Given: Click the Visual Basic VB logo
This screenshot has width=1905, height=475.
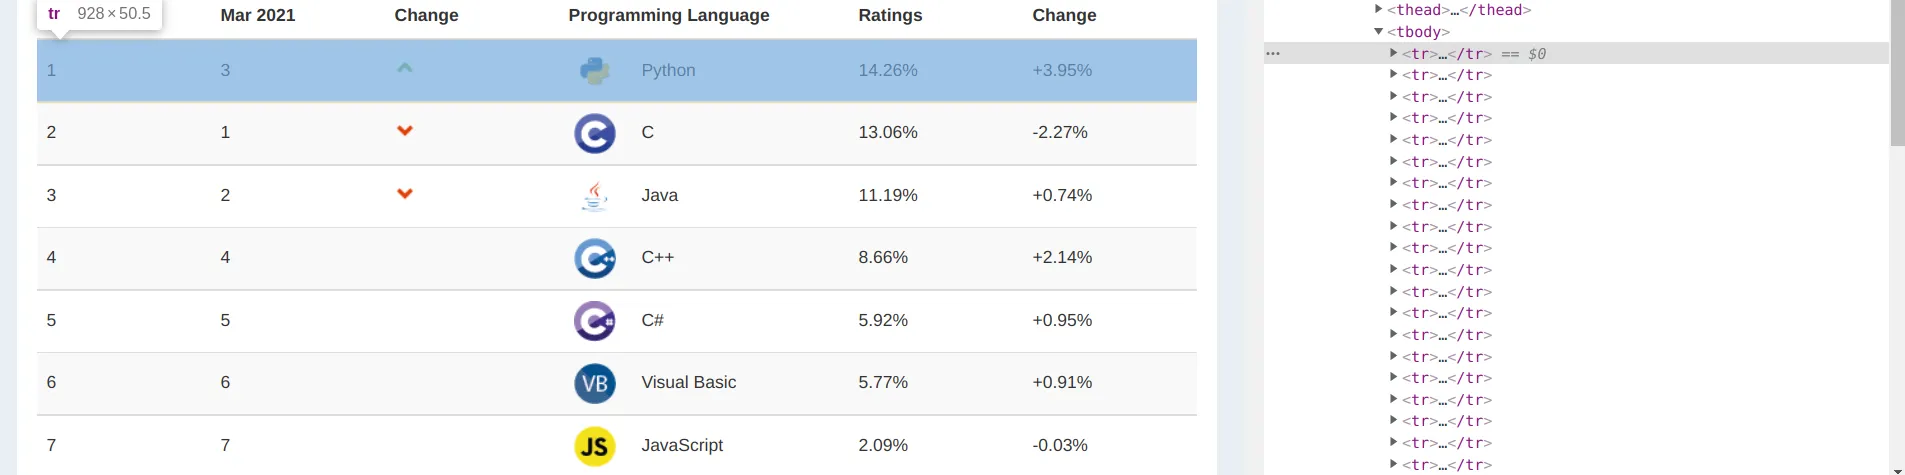Looking at the screenshot, I should [595, 384].
